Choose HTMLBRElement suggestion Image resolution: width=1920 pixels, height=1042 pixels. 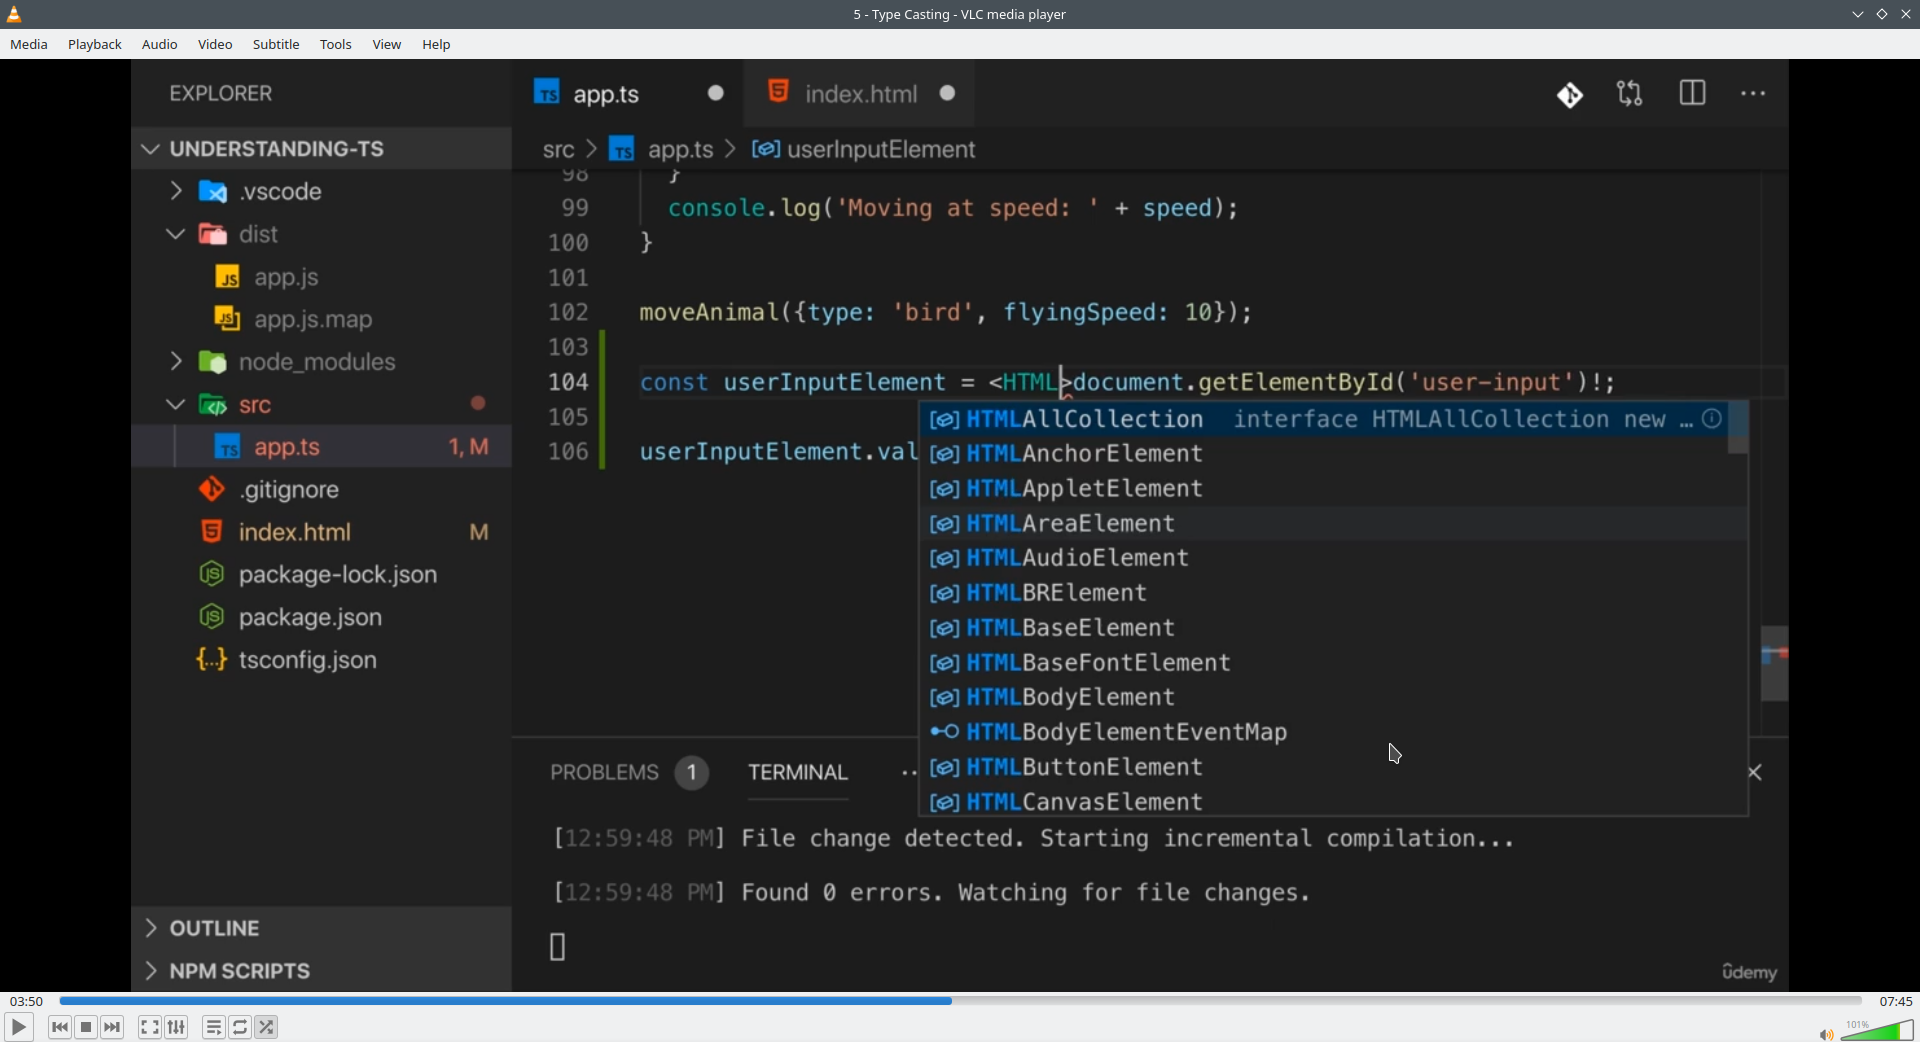click(x=1324, y=593)
